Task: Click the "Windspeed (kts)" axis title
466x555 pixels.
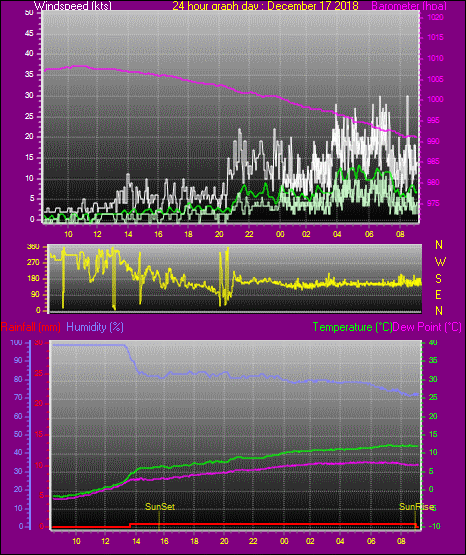Action: coord(73,6)
